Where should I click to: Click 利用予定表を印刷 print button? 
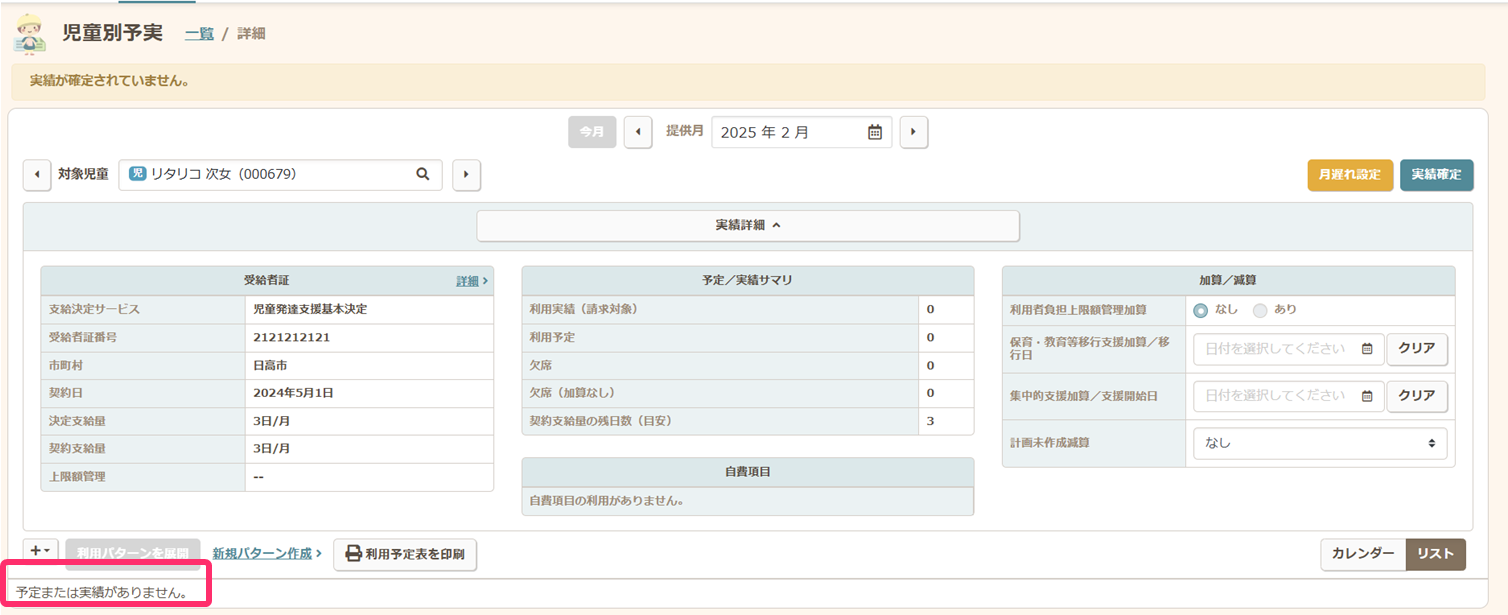(405, 554)
